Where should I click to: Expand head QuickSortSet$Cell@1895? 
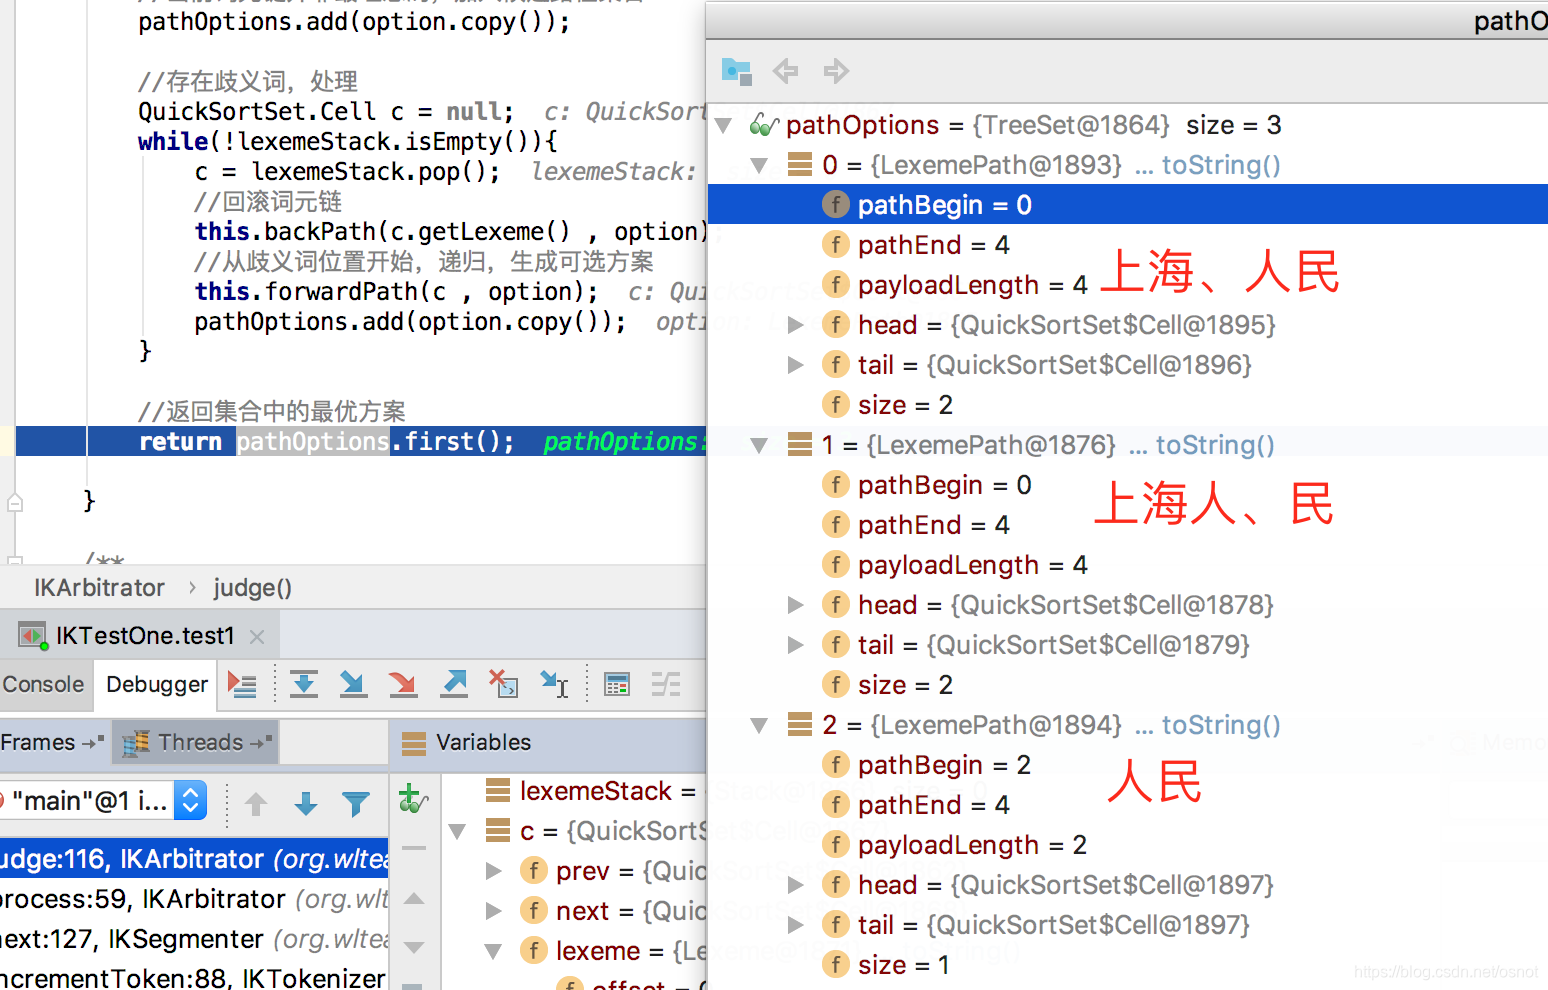coord(795,325)
